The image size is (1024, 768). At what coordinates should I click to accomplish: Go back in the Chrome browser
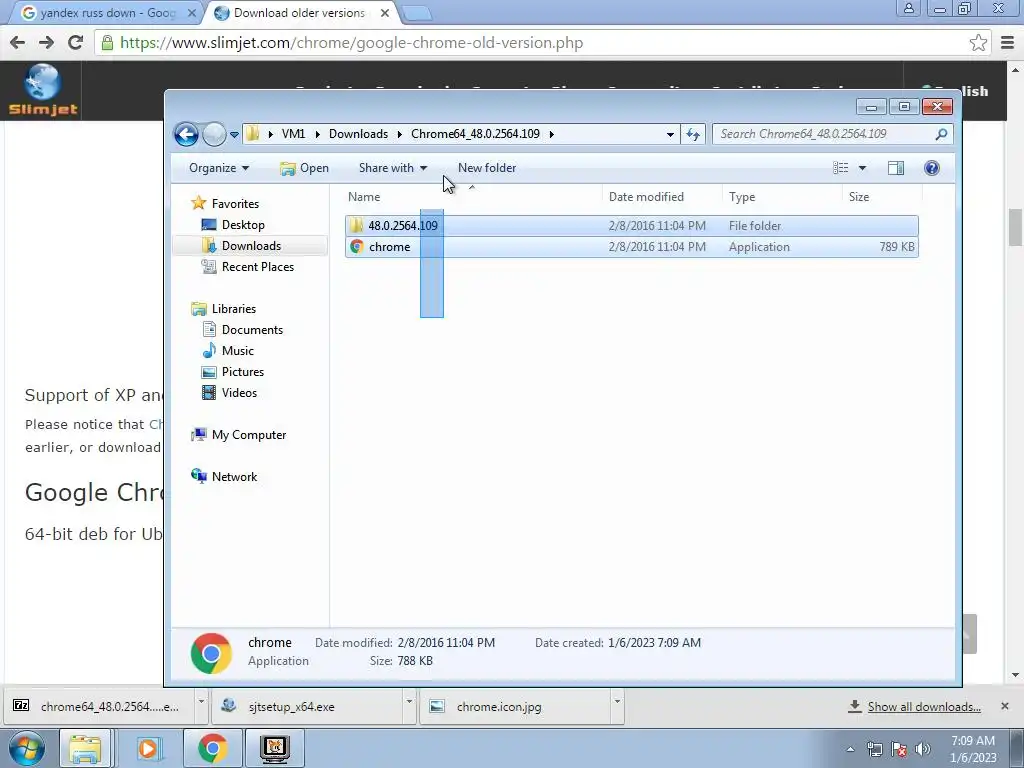point(18,43)
